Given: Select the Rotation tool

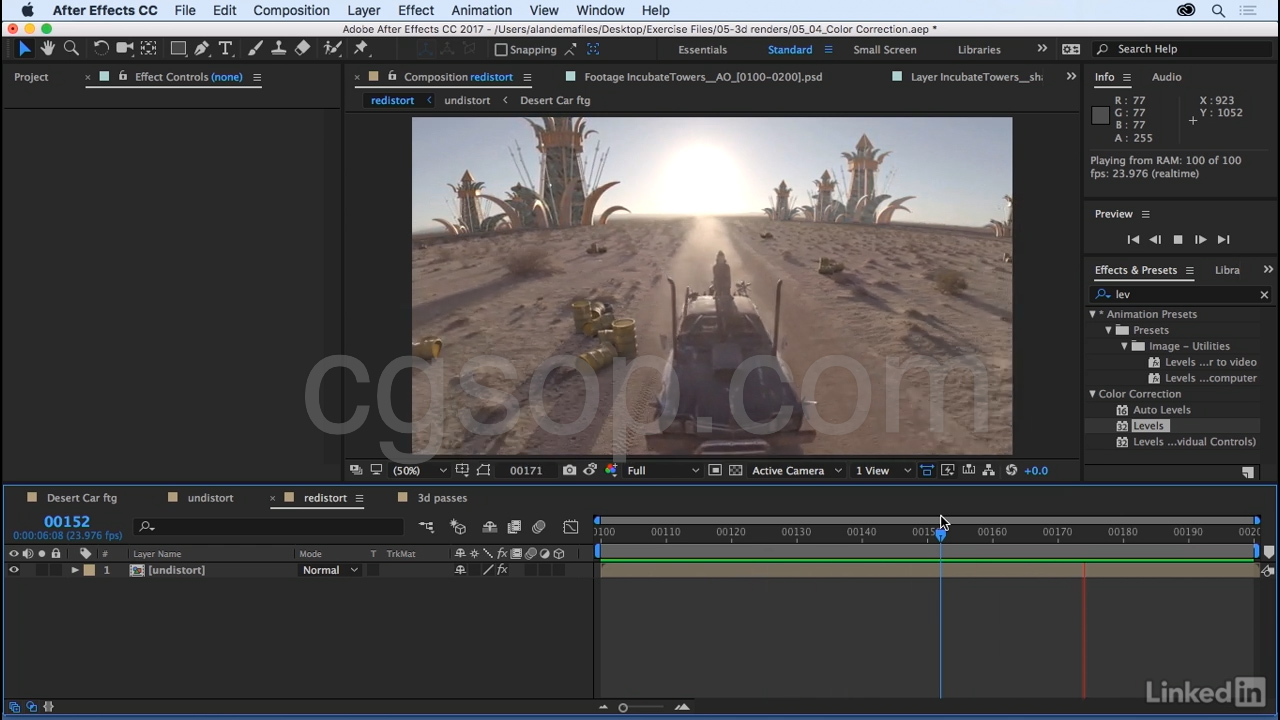Looking at the screenshot, I should coord(101,48).
